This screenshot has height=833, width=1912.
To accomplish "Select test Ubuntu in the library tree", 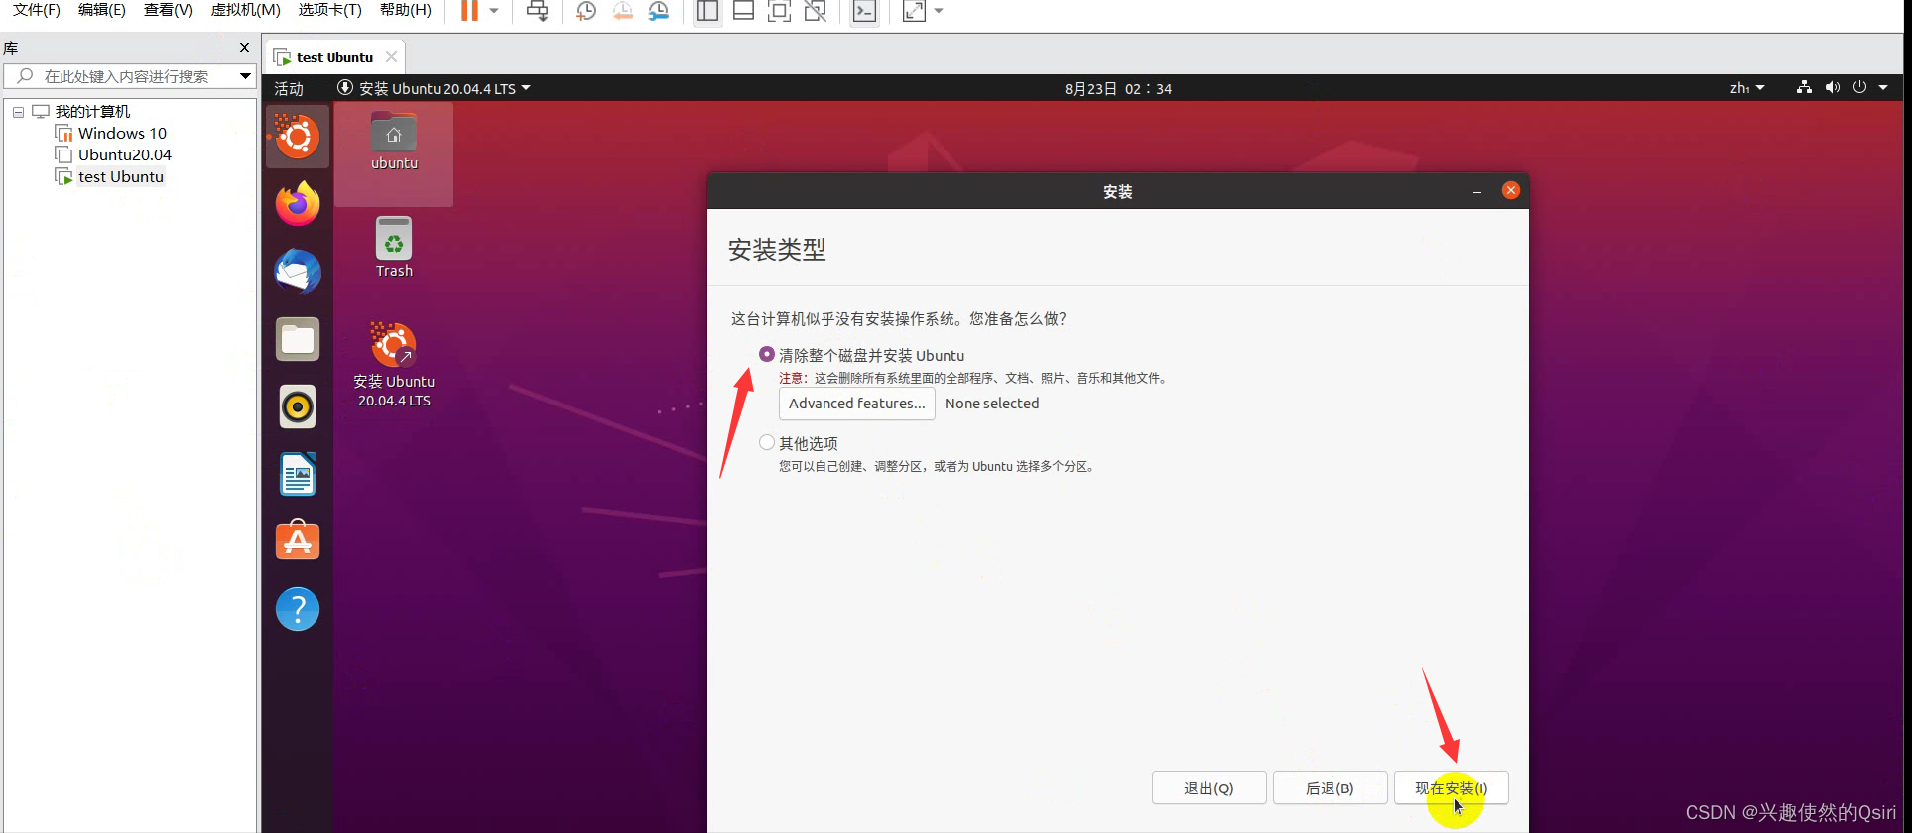I will (x=121, y=177).
